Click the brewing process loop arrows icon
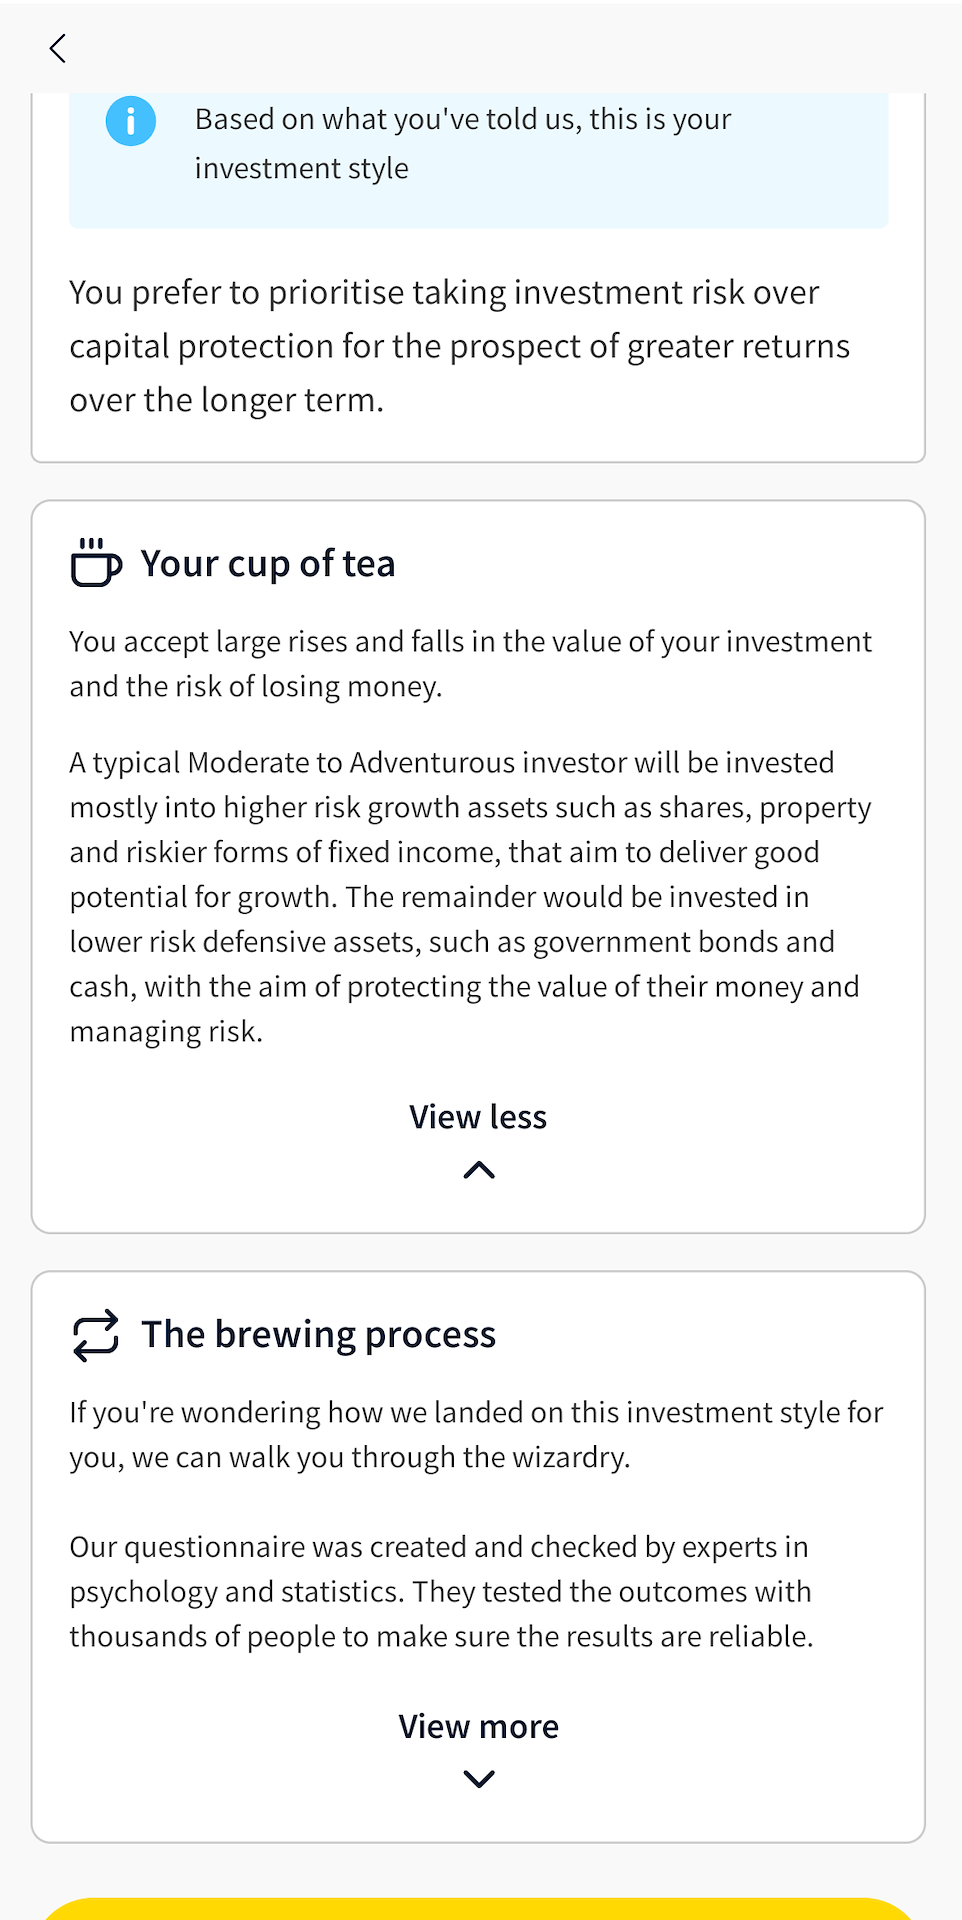 tap(96, 1335)
